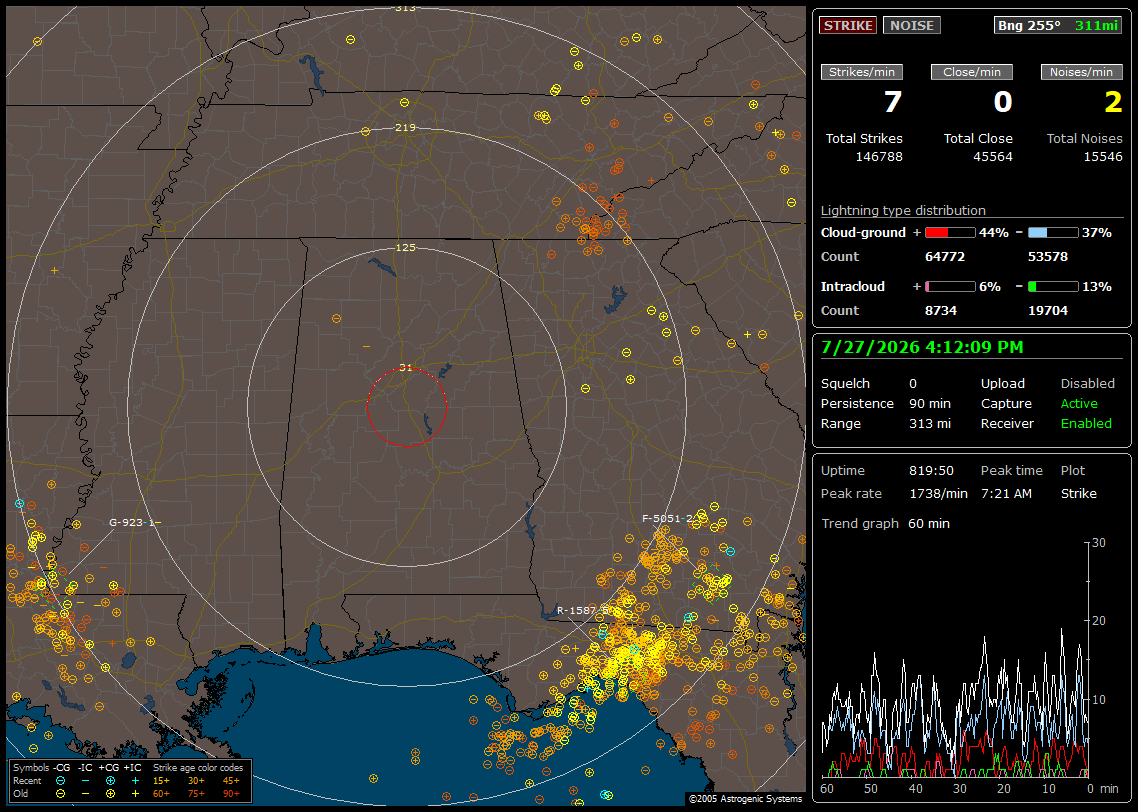
Task: Click storm cell label F-5051-2 on map
Action: 668,519
